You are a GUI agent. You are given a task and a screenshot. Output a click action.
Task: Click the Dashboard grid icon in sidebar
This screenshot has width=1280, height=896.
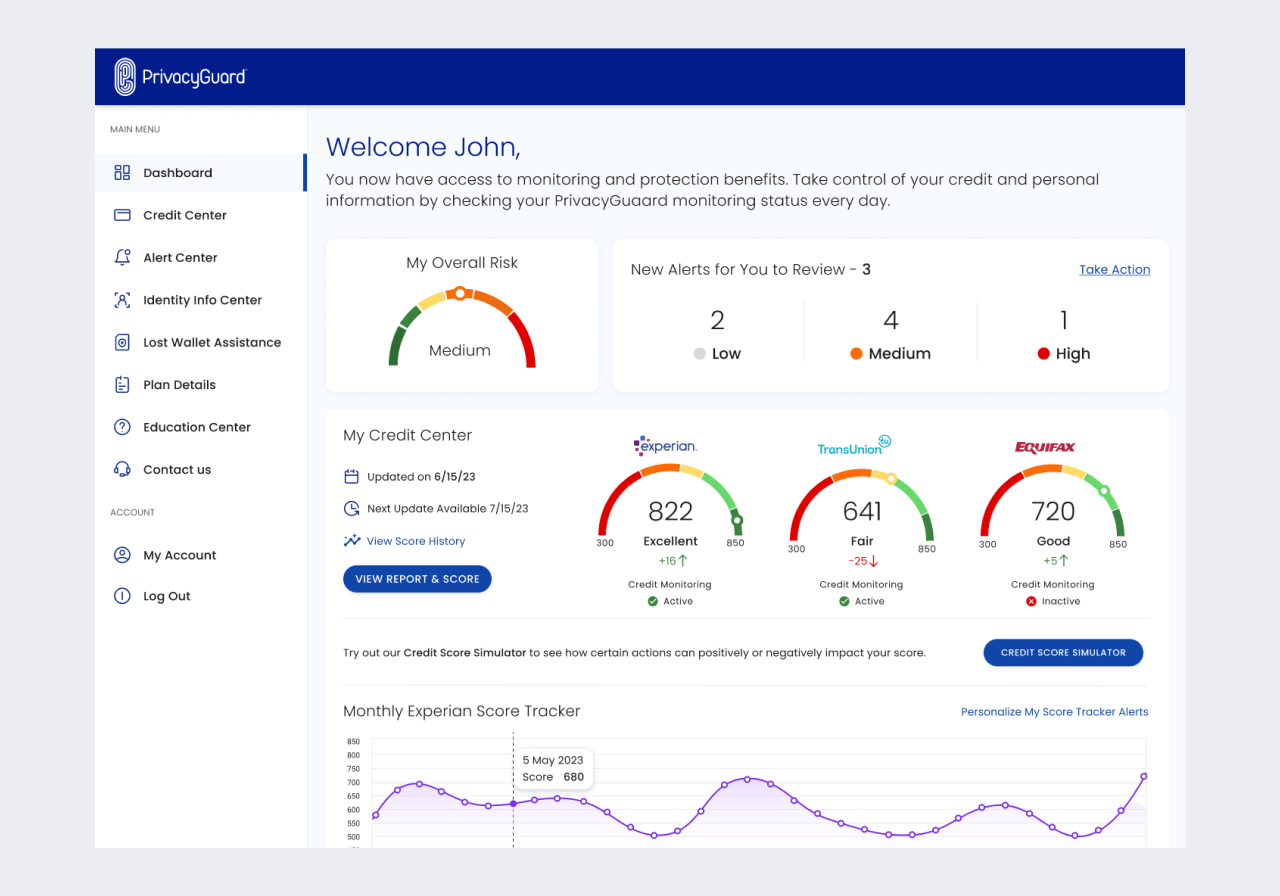pyautogui.click(x=122, y=173)
